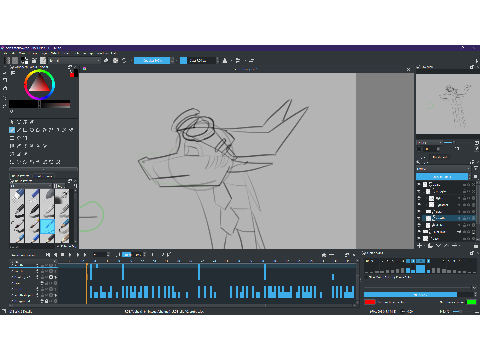Select the Transform tool in toolbox
480x360 pixels.
point(12,138)
